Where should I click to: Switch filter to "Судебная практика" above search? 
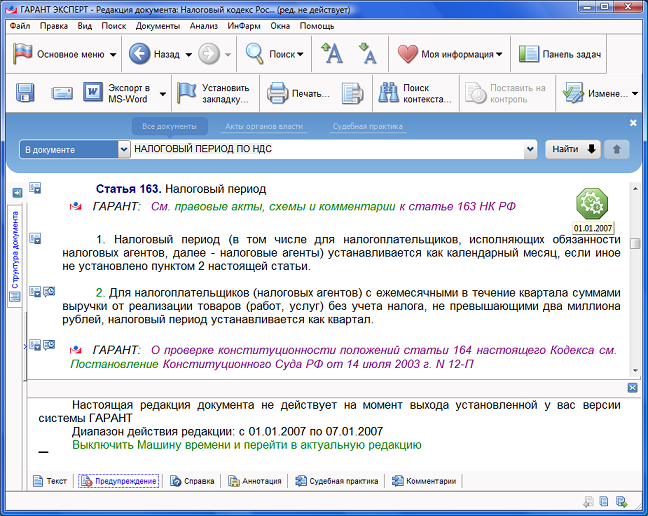(367, 127)
